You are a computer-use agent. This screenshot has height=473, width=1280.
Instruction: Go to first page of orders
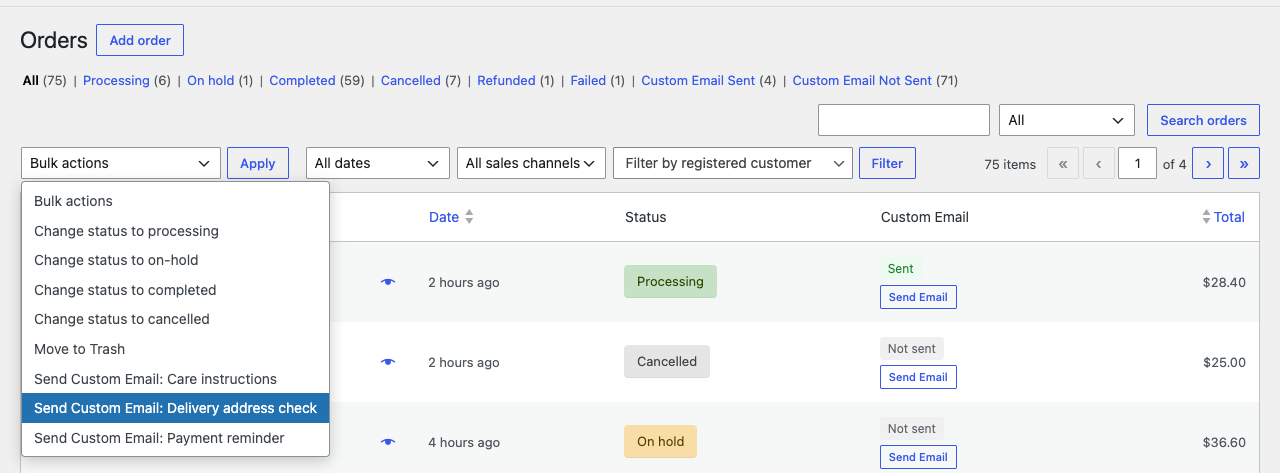coord(1063,163)
